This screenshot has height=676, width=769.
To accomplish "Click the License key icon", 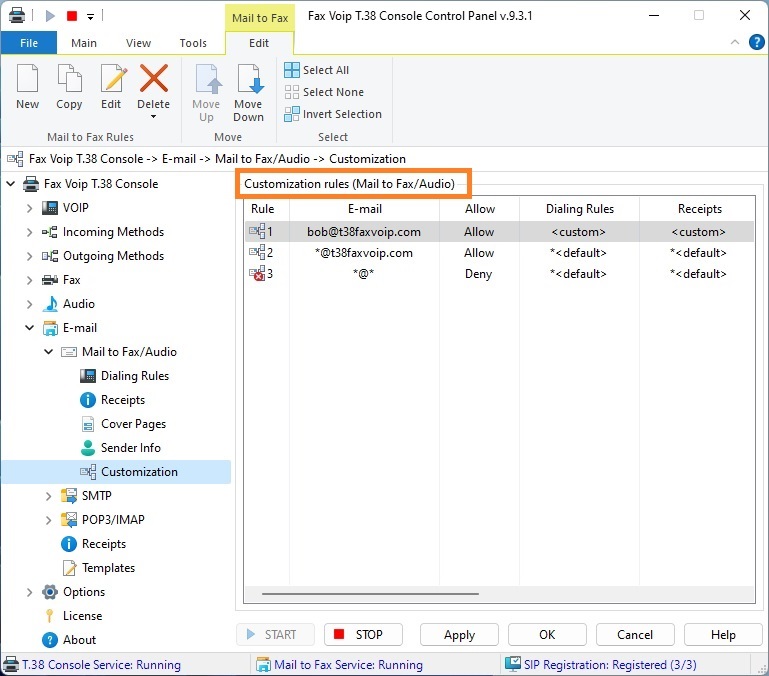I will pos(50,616).
